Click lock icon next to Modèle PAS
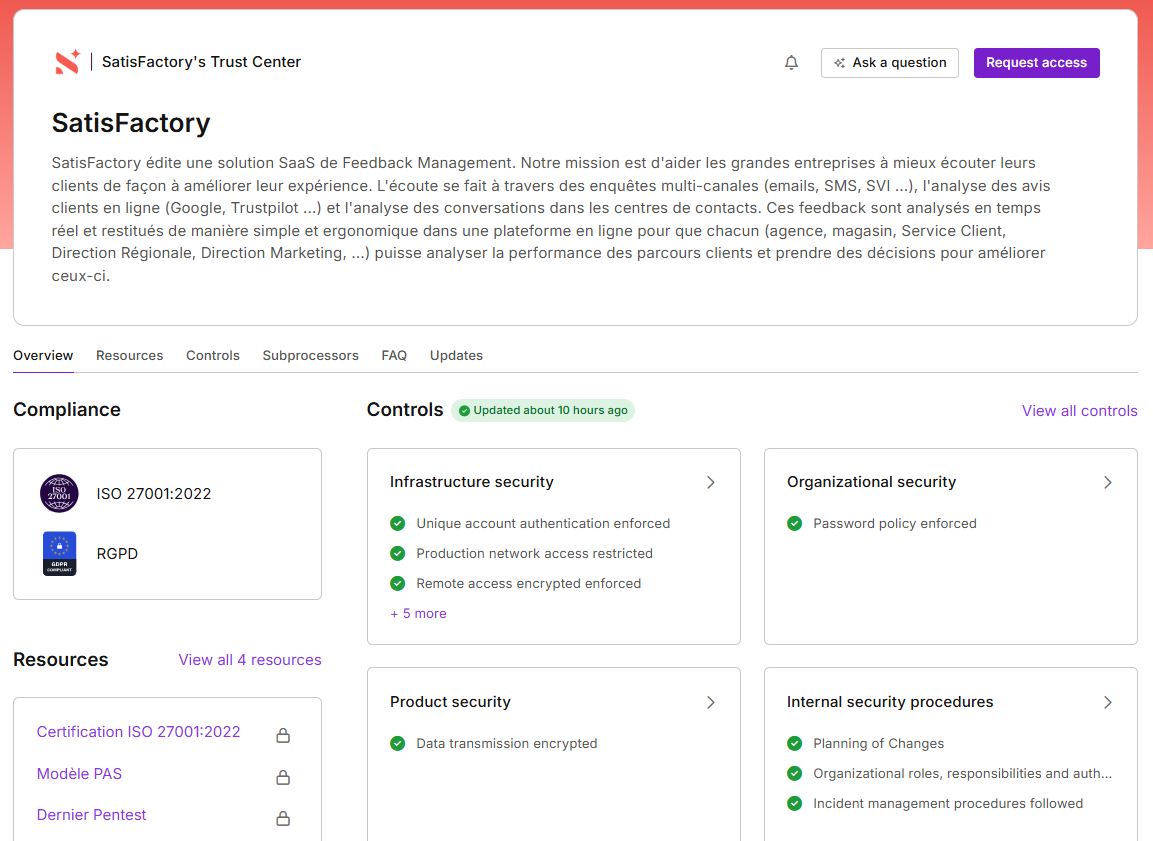Image resolution: width=1153 pixels, height=841 pixels. (x=283, y=777)
